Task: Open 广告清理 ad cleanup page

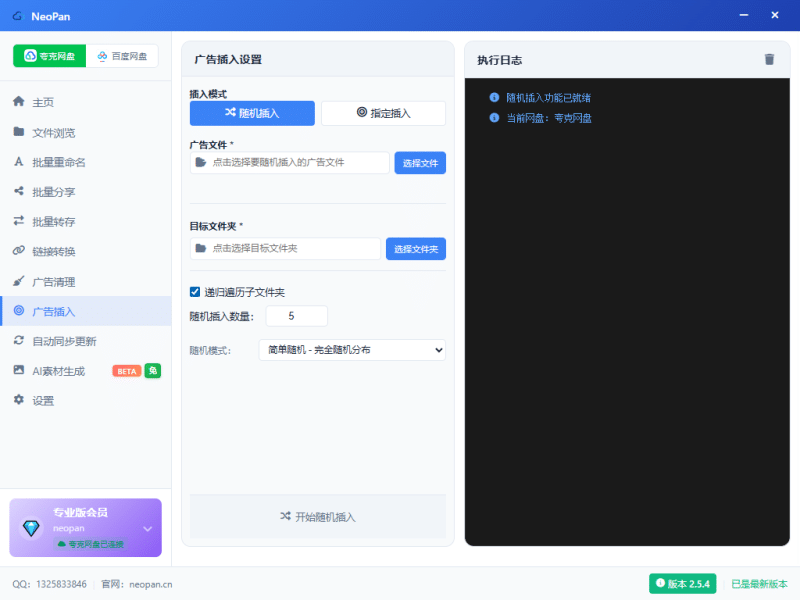Action: [x=53, y=282]
